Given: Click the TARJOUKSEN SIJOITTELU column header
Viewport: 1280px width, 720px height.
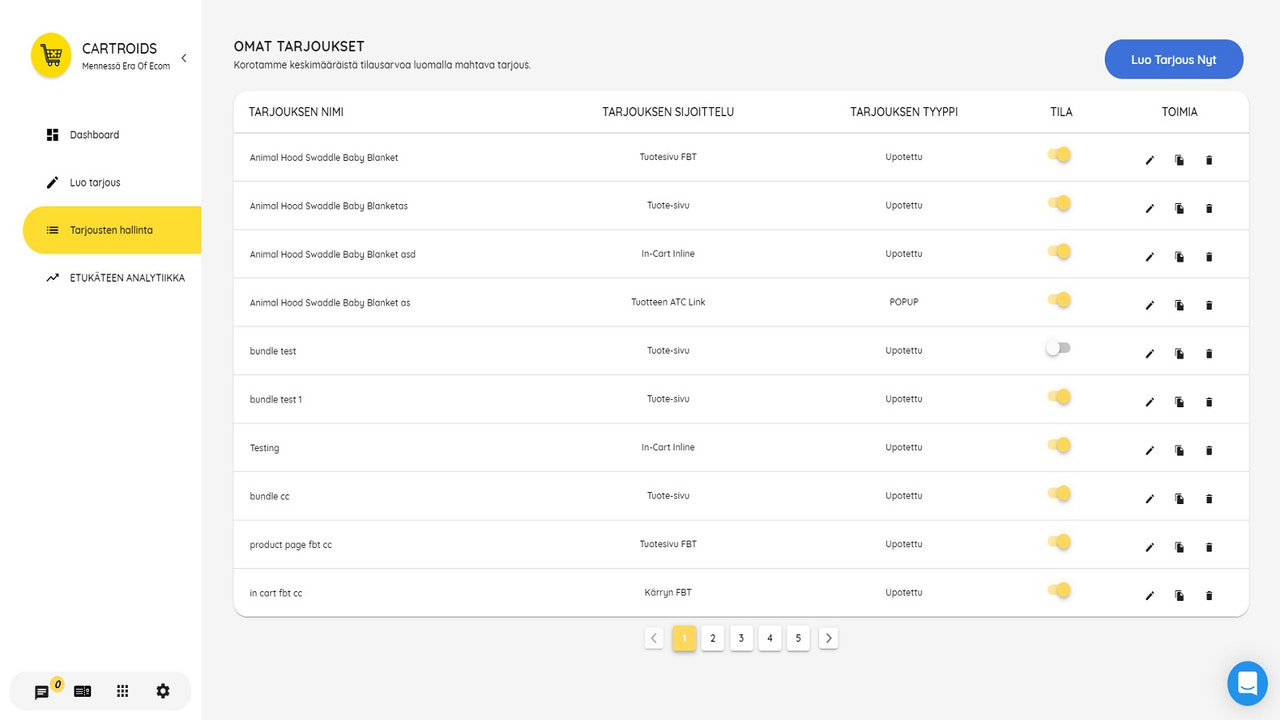Looking at the screenshot, I should (x=668, y=112).
